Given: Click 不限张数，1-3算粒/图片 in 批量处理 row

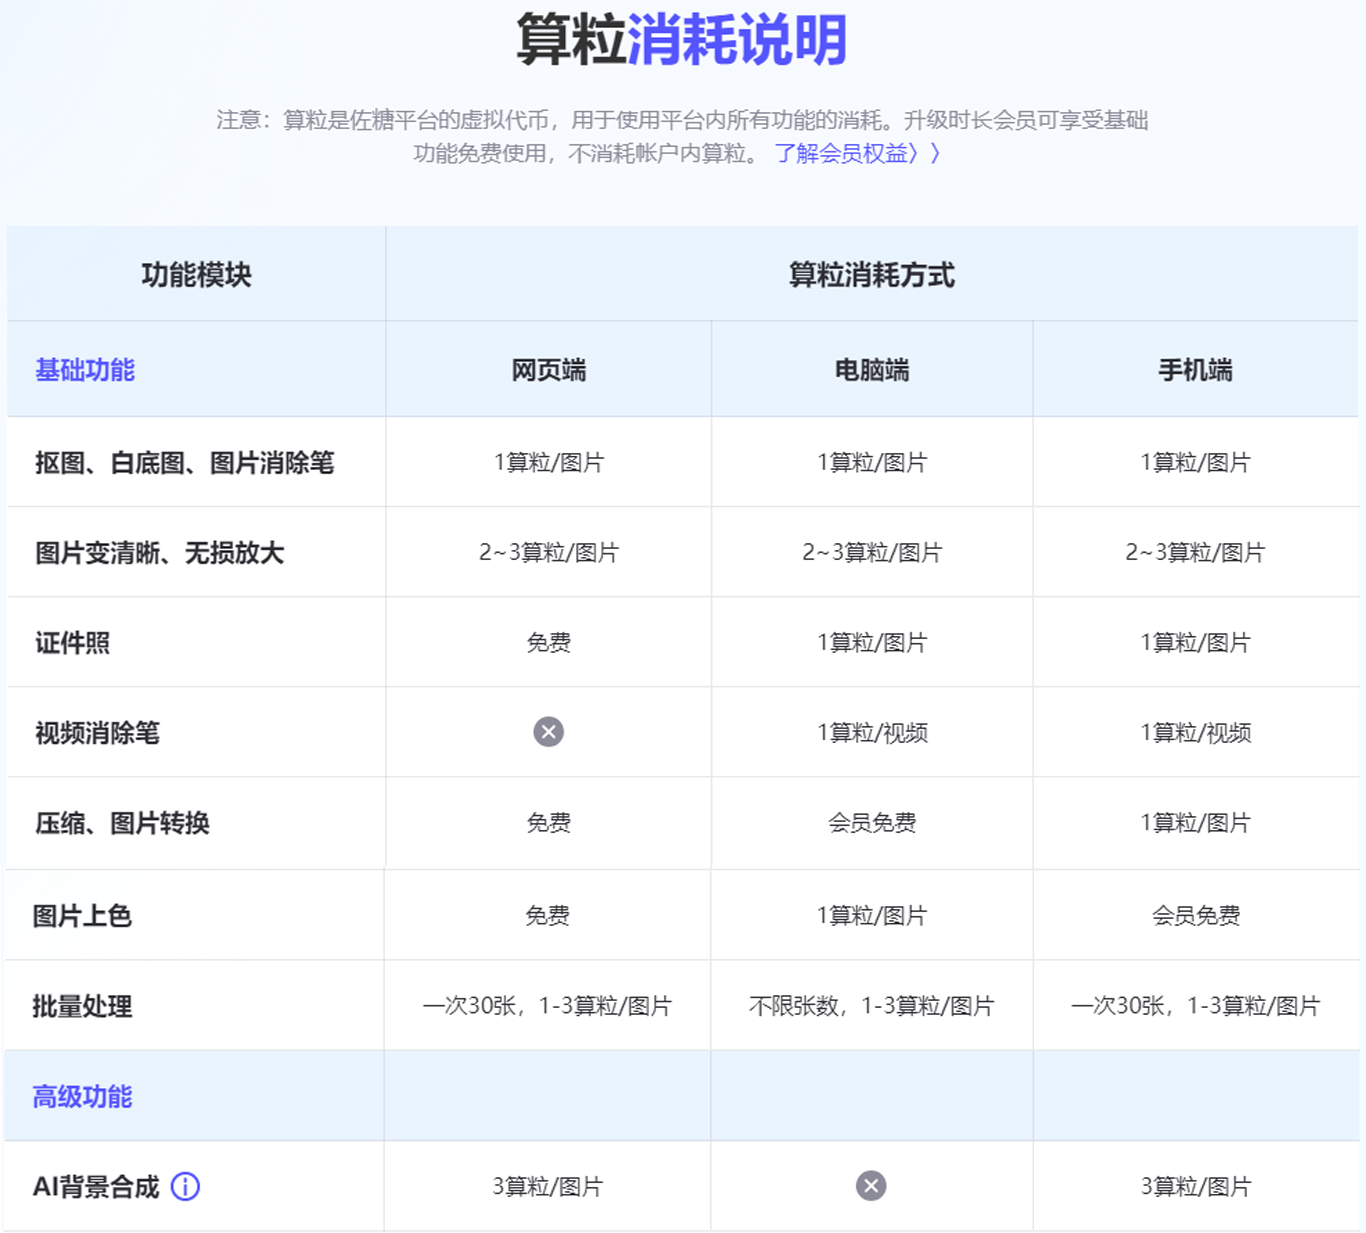Looking at the screenshot, I should tap(872, 1006).
